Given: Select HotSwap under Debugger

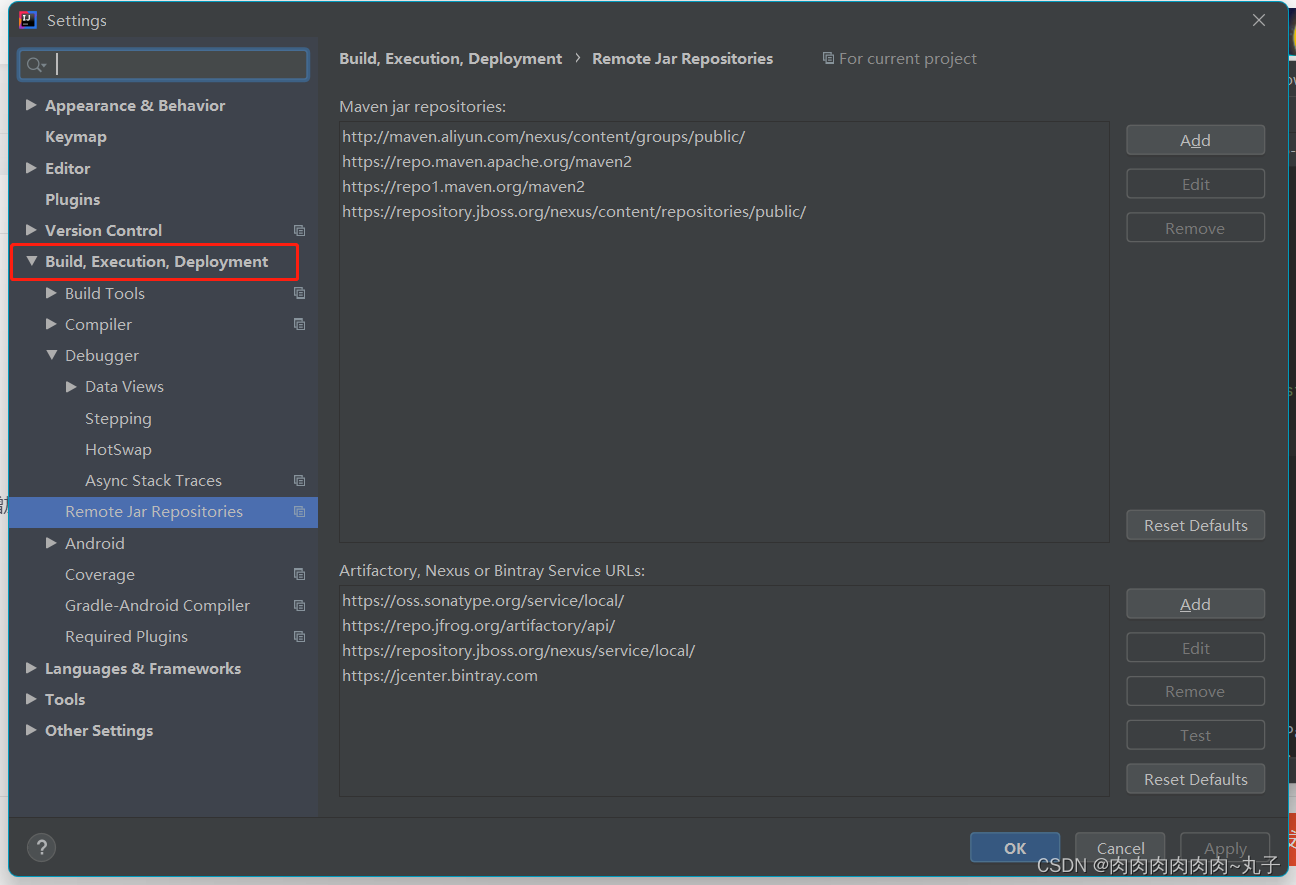Looking at the screenshot, I should [118, 450].
